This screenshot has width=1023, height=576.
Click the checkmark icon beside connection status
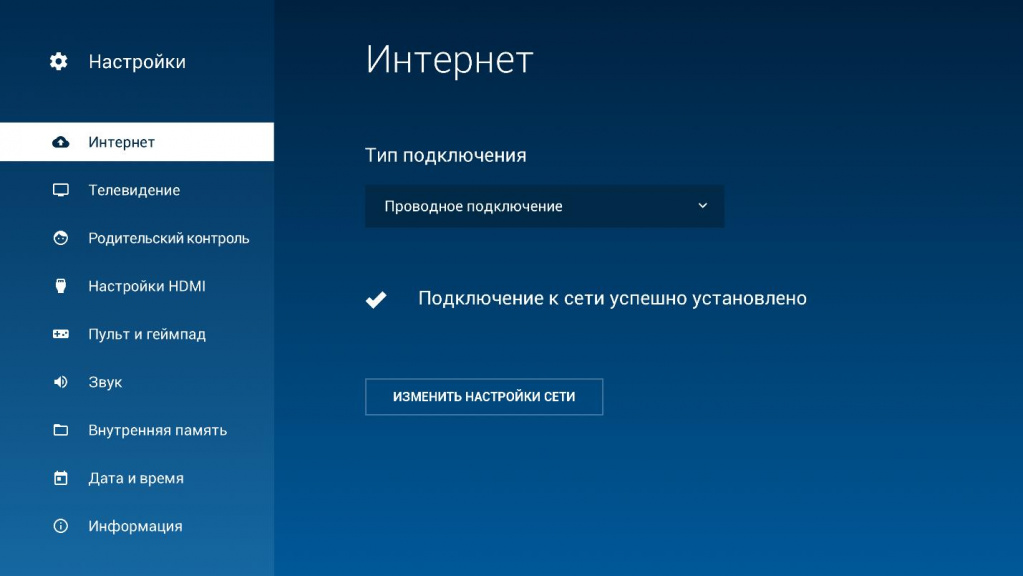(376, 299)
